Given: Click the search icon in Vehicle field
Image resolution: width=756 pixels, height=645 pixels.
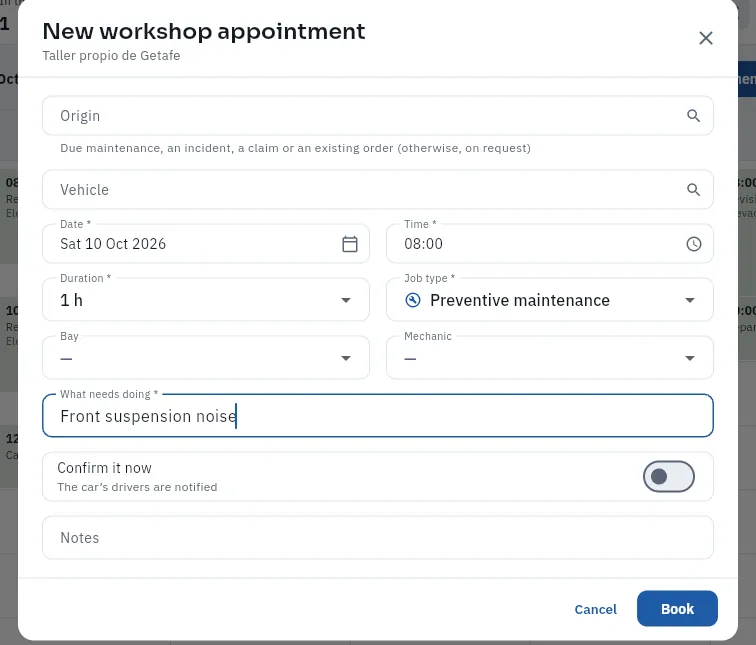Looking at the screenshot, I should 693,189.
